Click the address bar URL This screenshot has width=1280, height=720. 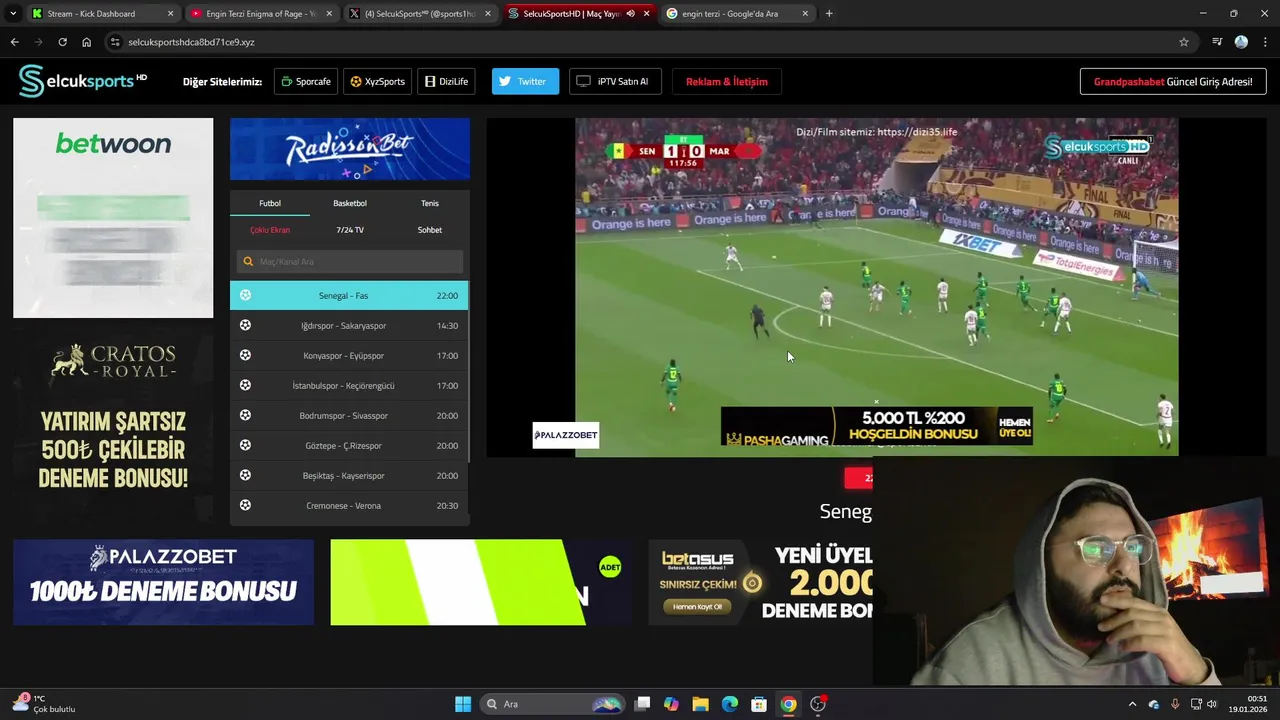(191, 42)
